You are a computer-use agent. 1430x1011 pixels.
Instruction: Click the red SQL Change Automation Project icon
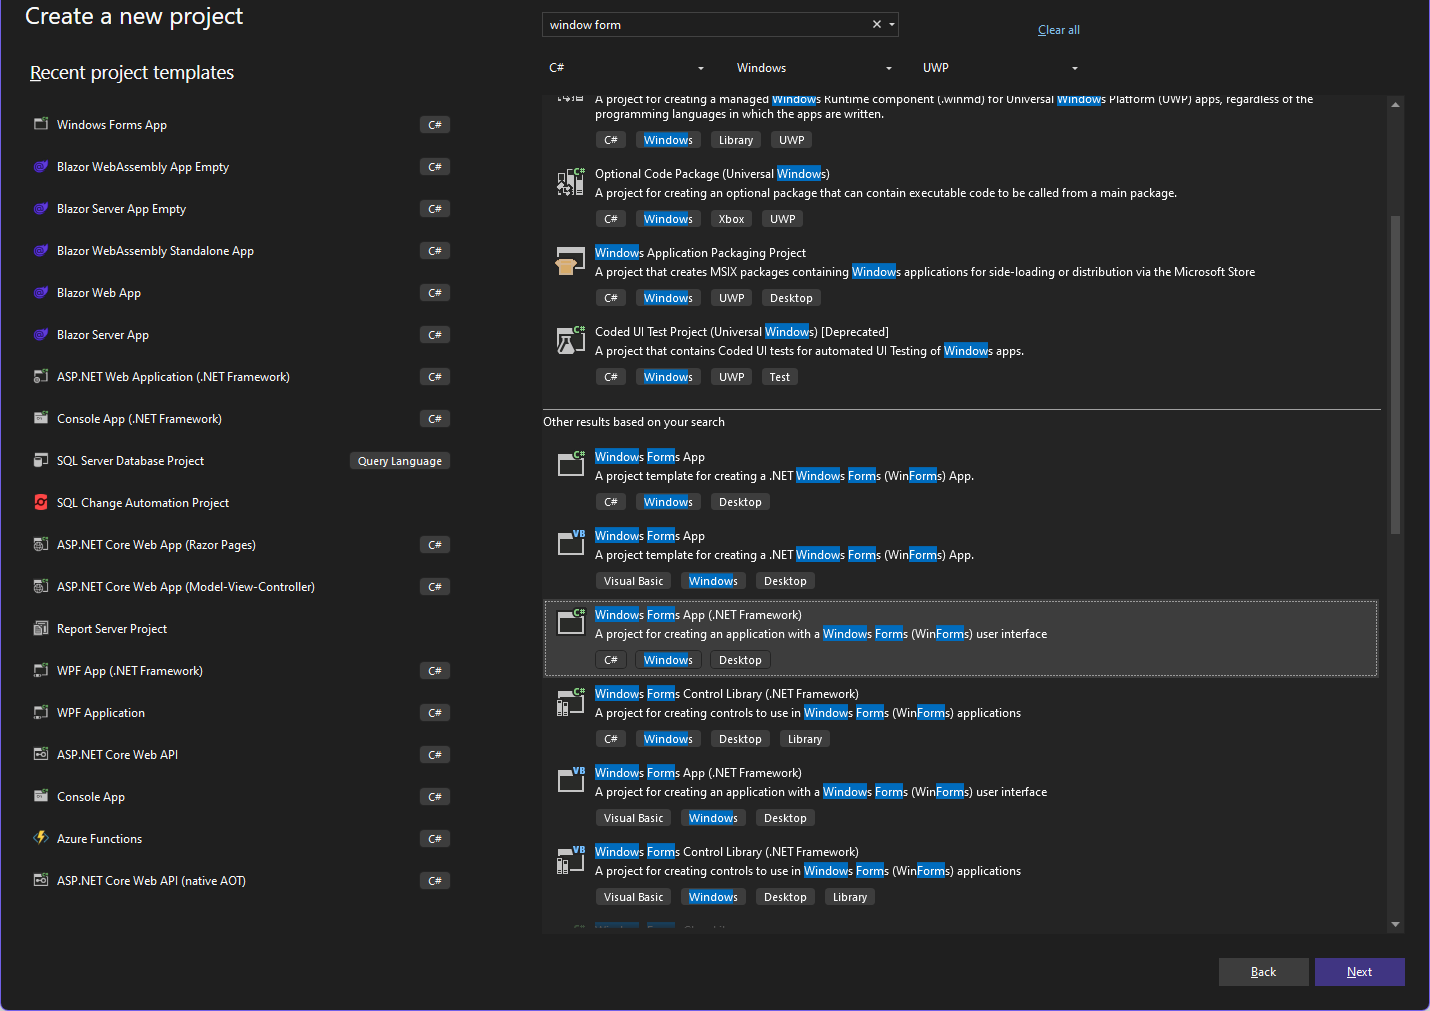(41, 502)
